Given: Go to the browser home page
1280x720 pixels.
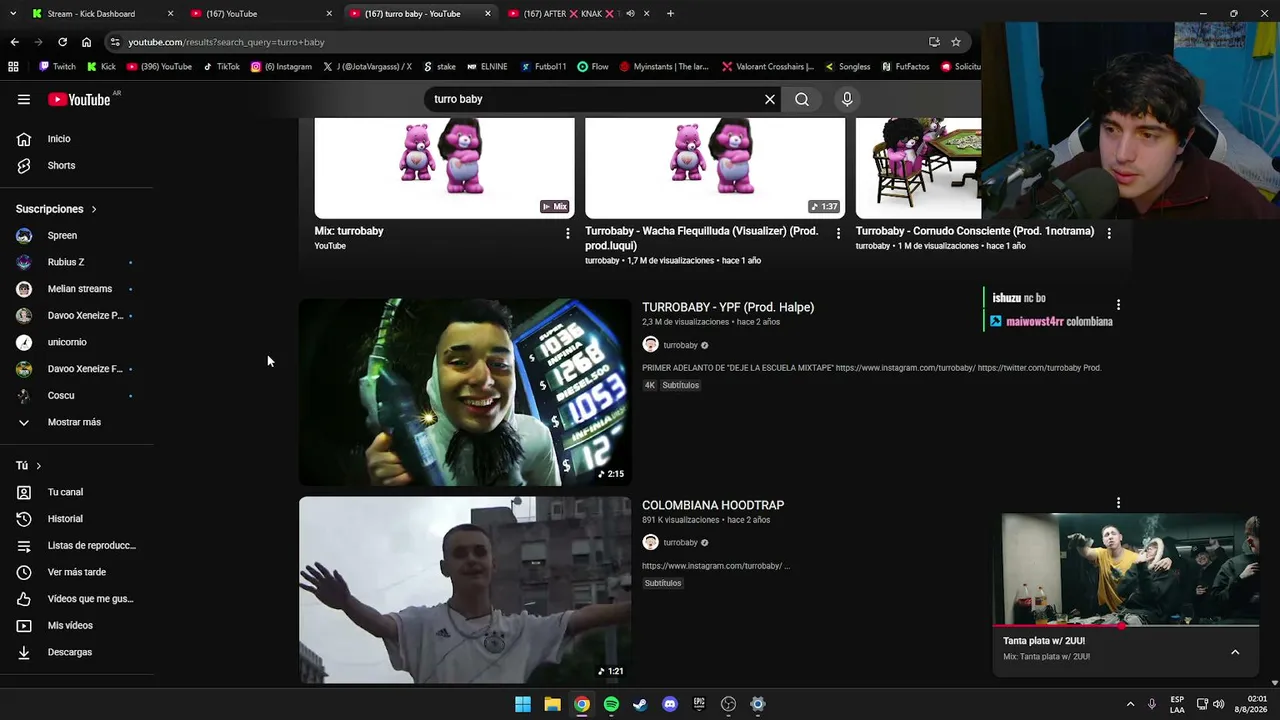Looking at the screenshot, I should pos(86,42).
